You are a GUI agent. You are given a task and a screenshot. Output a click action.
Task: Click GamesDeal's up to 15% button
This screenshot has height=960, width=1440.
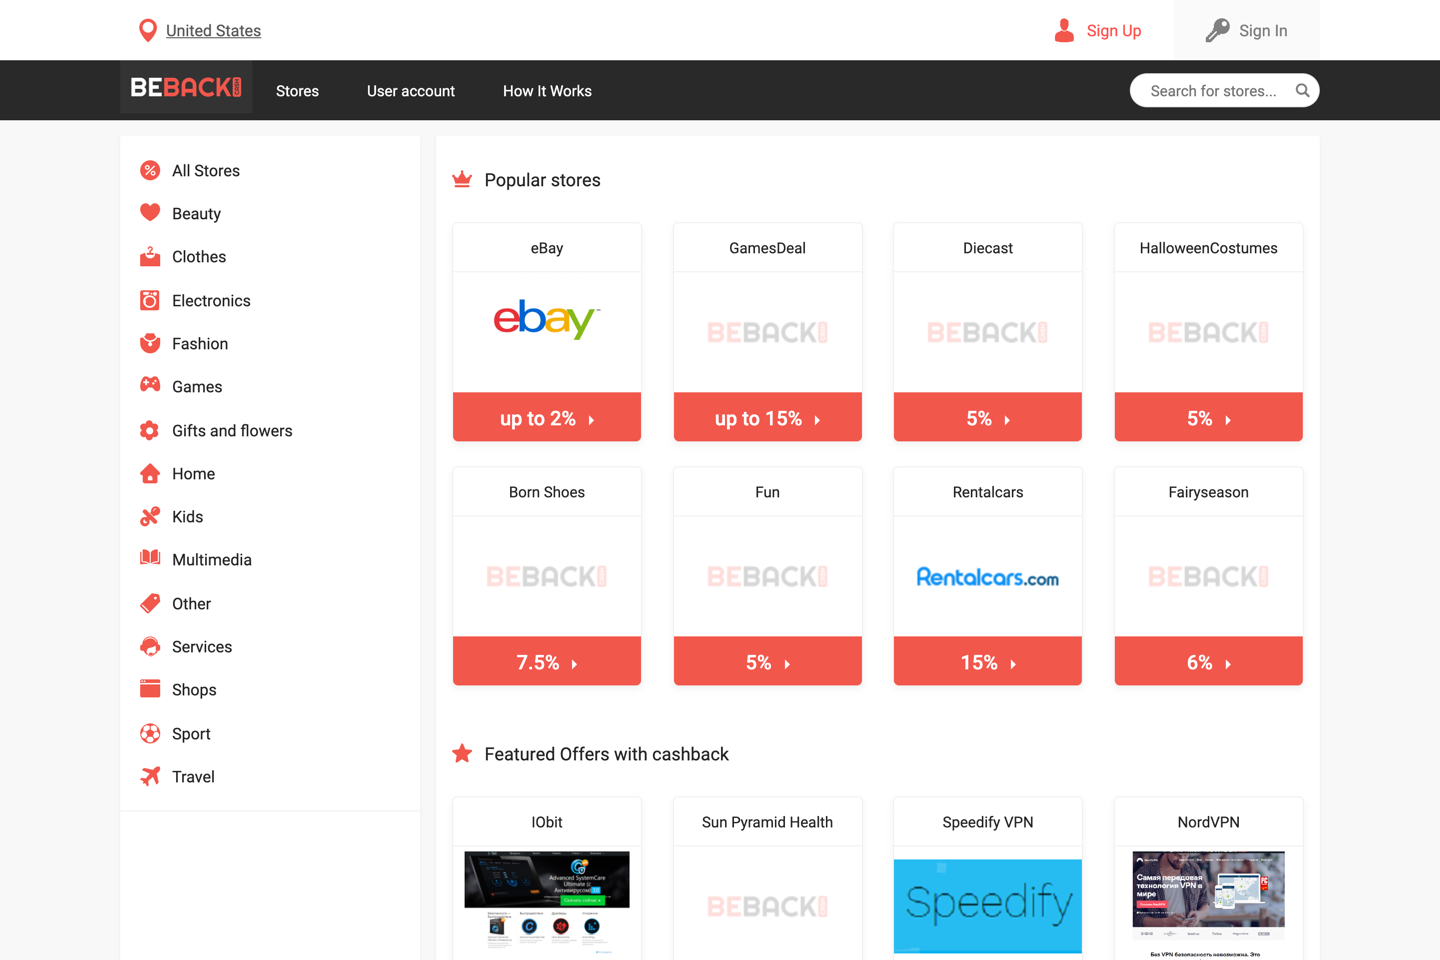[767, 417]
